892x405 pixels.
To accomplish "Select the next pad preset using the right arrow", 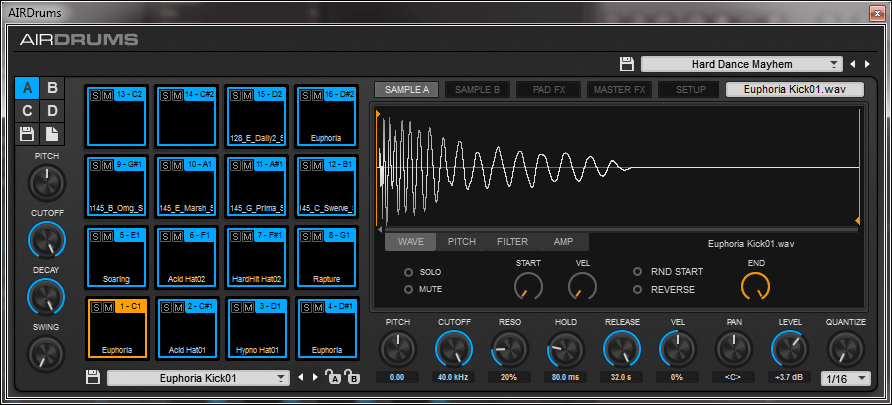I will (315, 378).
